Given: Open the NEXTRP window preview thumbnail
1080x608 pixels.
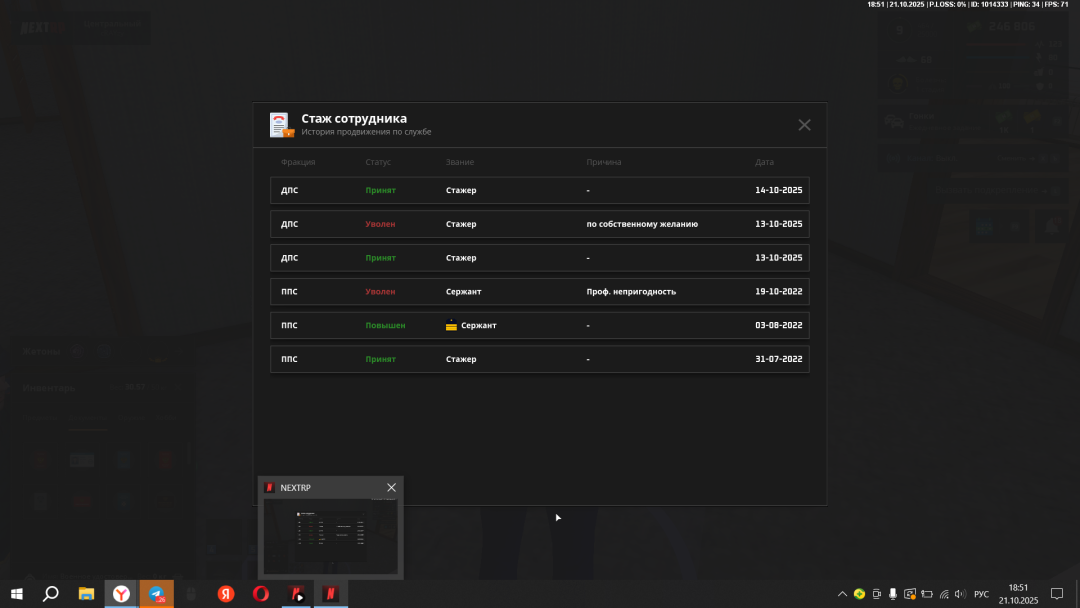Looking at the screenshot, I should click(x=330, y=535).
